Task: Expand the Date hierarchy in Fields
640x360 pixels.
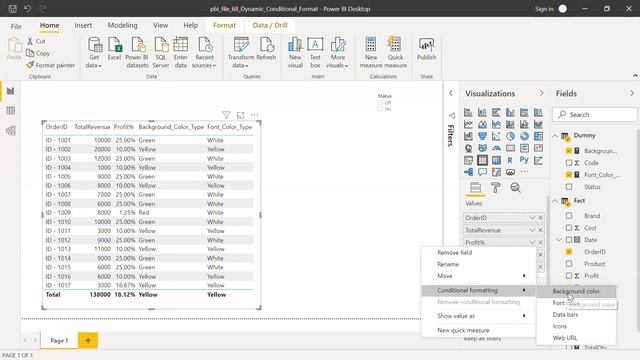Action: [560, 240]
